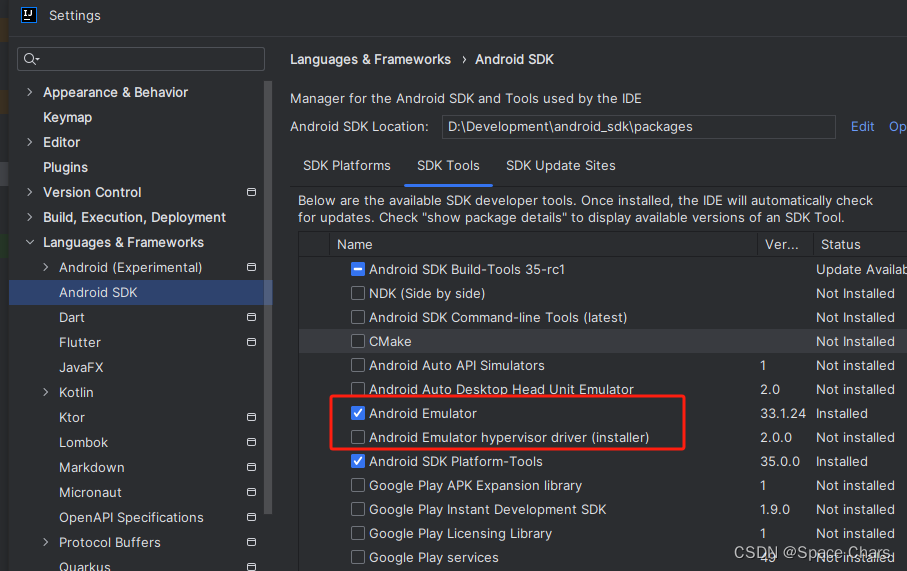Check Google Play Licensing Library
This screenshot has height=571, width=907.
click(357, 533)
